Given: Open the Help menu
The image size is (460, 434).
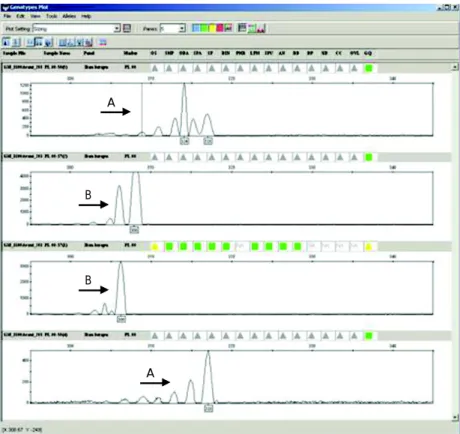Looking at the screenshot, I should (x=86, y=16).
